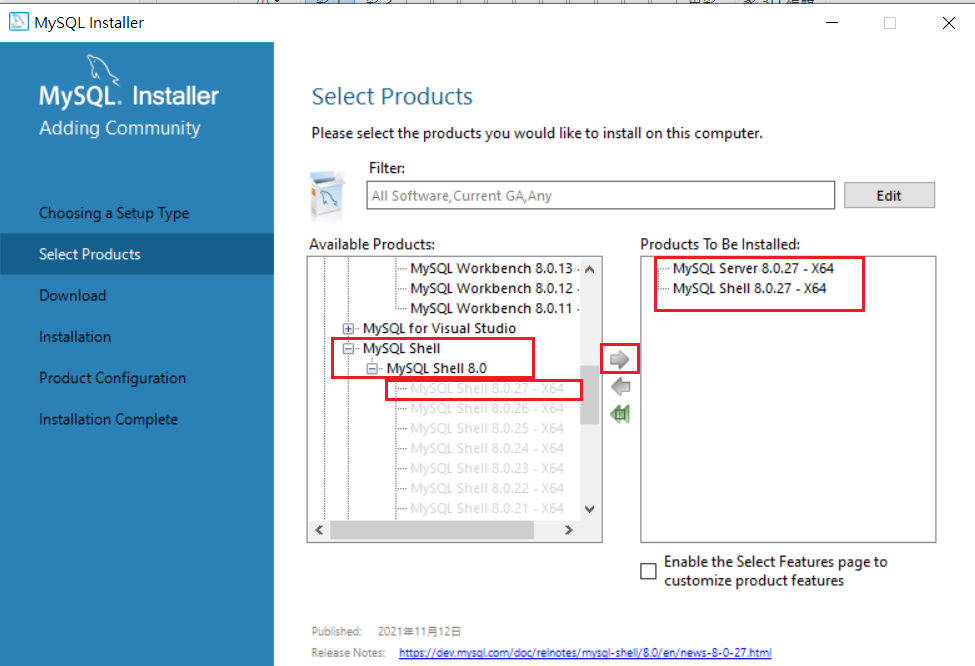Click the Available Products scroll up arrow
This screenshot has width=975, height=666.
point(590,269)
